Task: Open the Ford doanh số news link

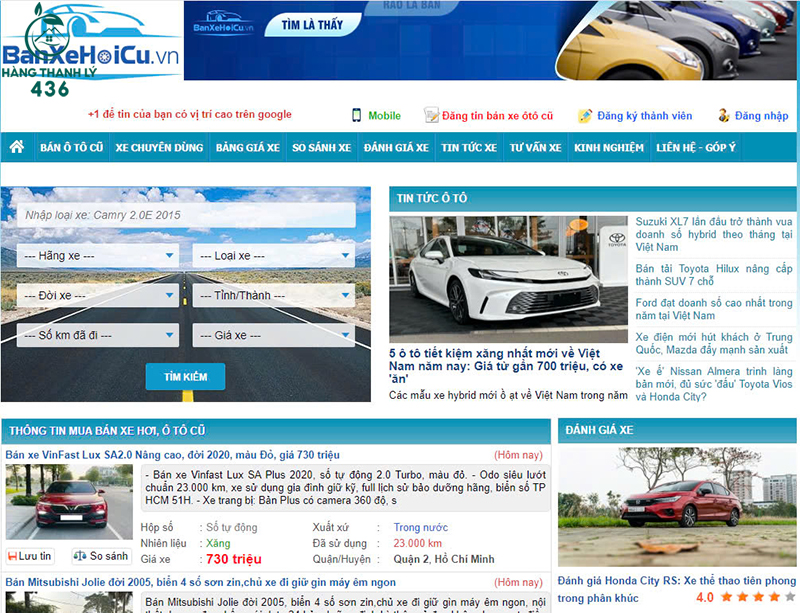Action: pos(714,309)
